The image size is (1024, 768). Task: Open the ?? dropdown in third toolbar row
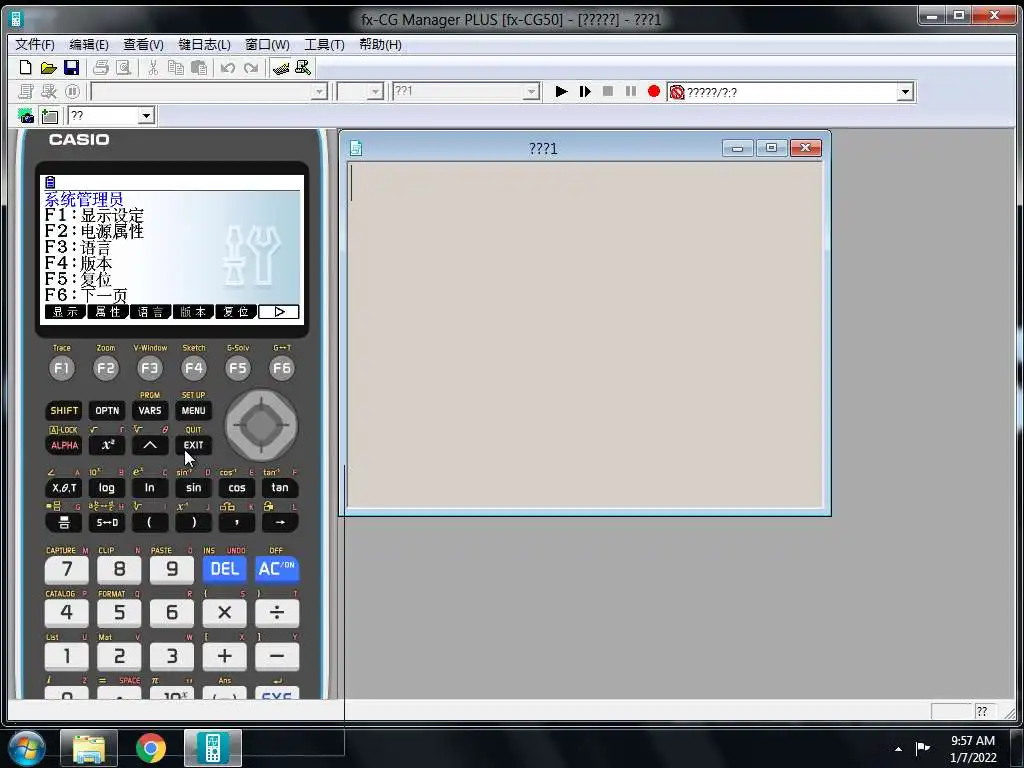(x=146, y=116)
